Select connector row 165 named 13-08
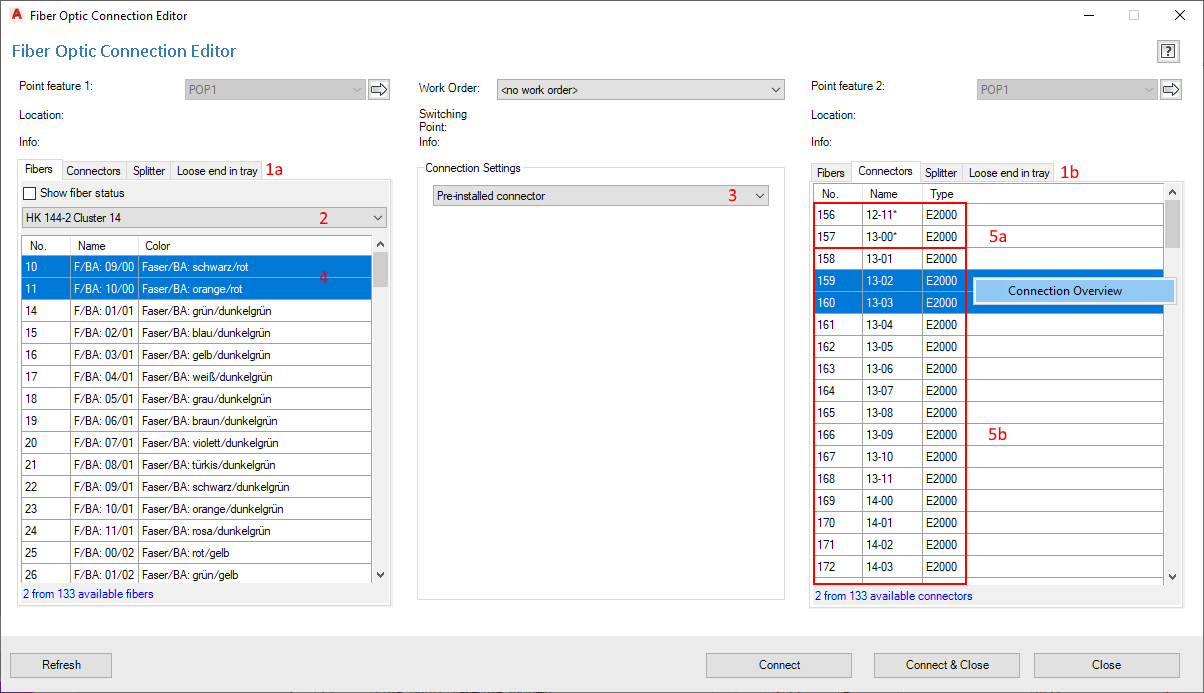The width and height of the screenshot is (1204, 693). coord(989,412)
